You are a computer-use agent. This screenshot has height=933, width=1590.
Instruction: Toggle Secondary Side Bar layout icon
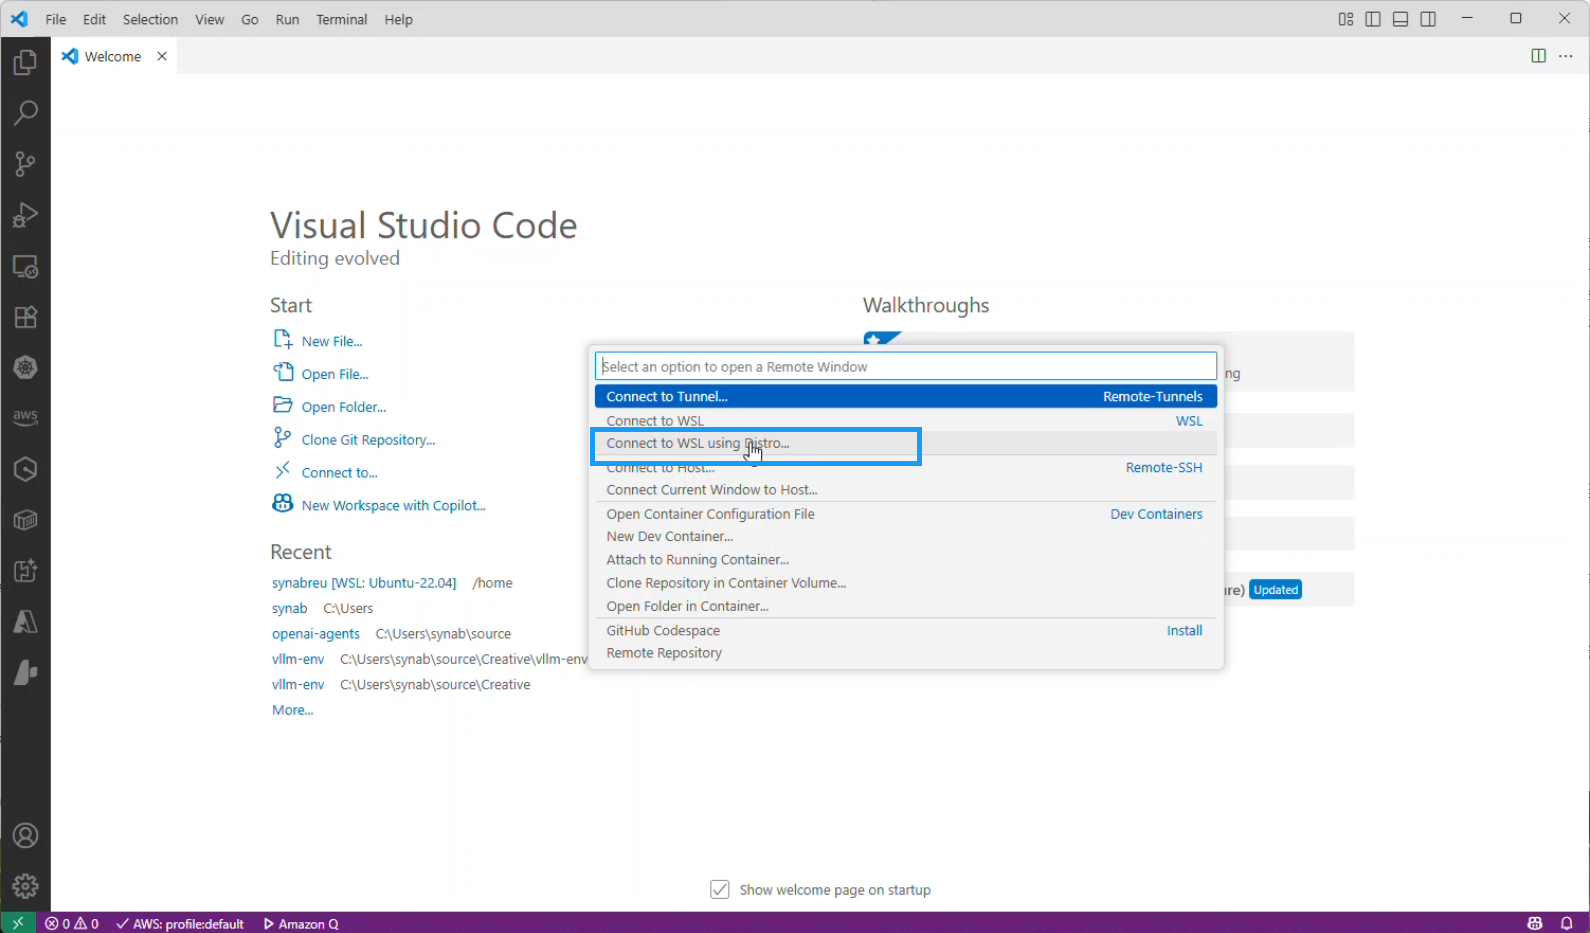1428,19
